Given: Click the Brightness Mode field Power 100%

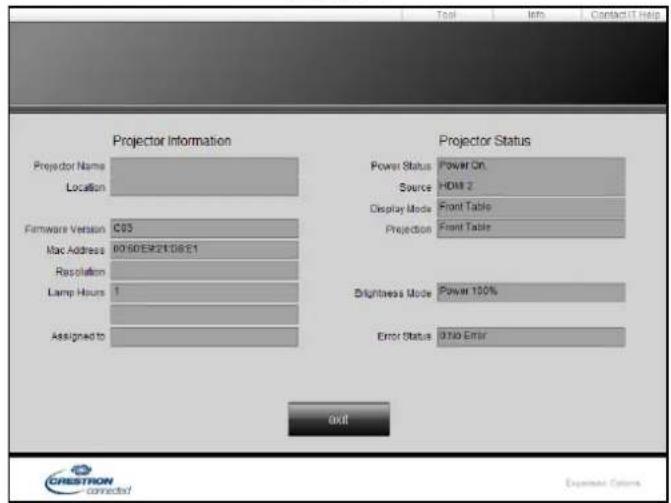Looking at the screenshot, I should tap(531, 292).
